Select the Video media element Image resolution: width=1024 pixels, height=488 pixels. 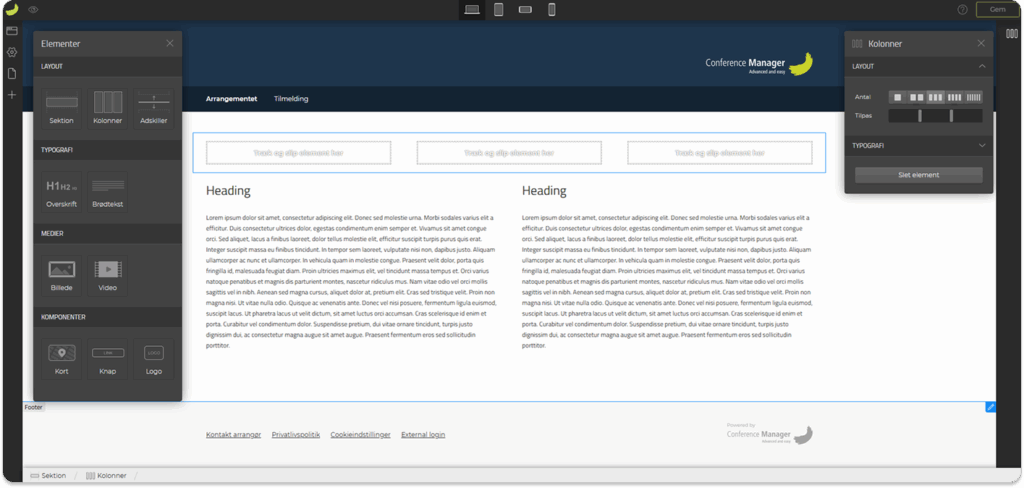(x=107, y=274)
